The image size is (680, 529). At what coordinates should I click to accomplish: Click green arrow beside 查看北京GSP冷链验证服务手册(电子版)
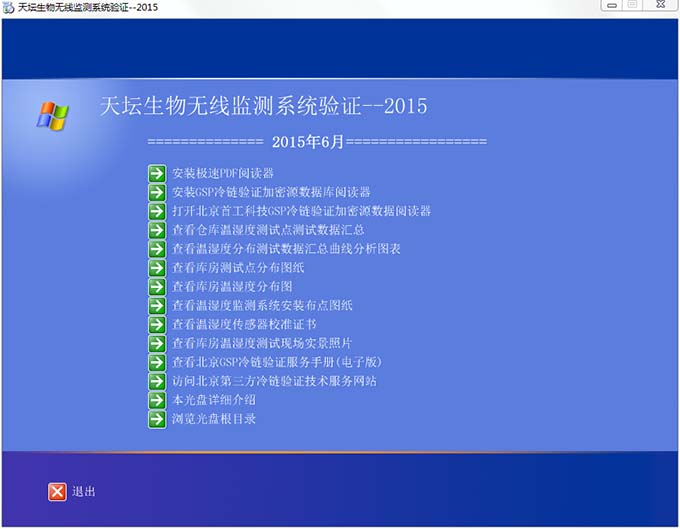[x=157, y=362]
